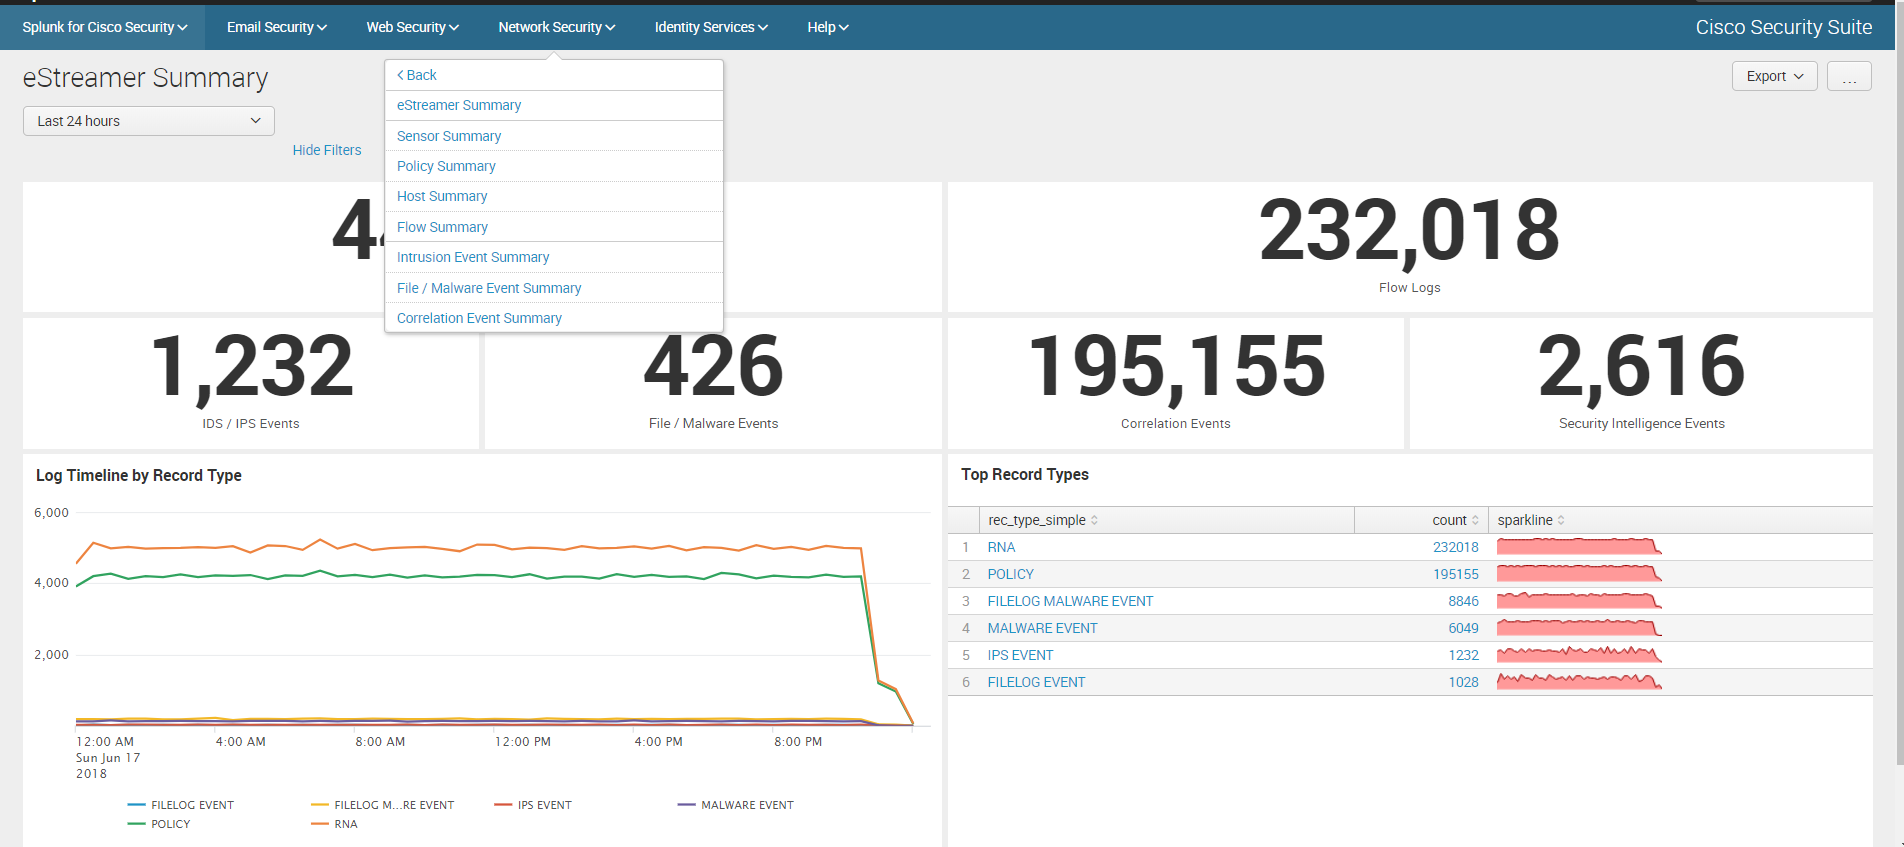Open IPS EVENT record type
Viewport: 1904px width, 847px height.
click(1020, 655)
